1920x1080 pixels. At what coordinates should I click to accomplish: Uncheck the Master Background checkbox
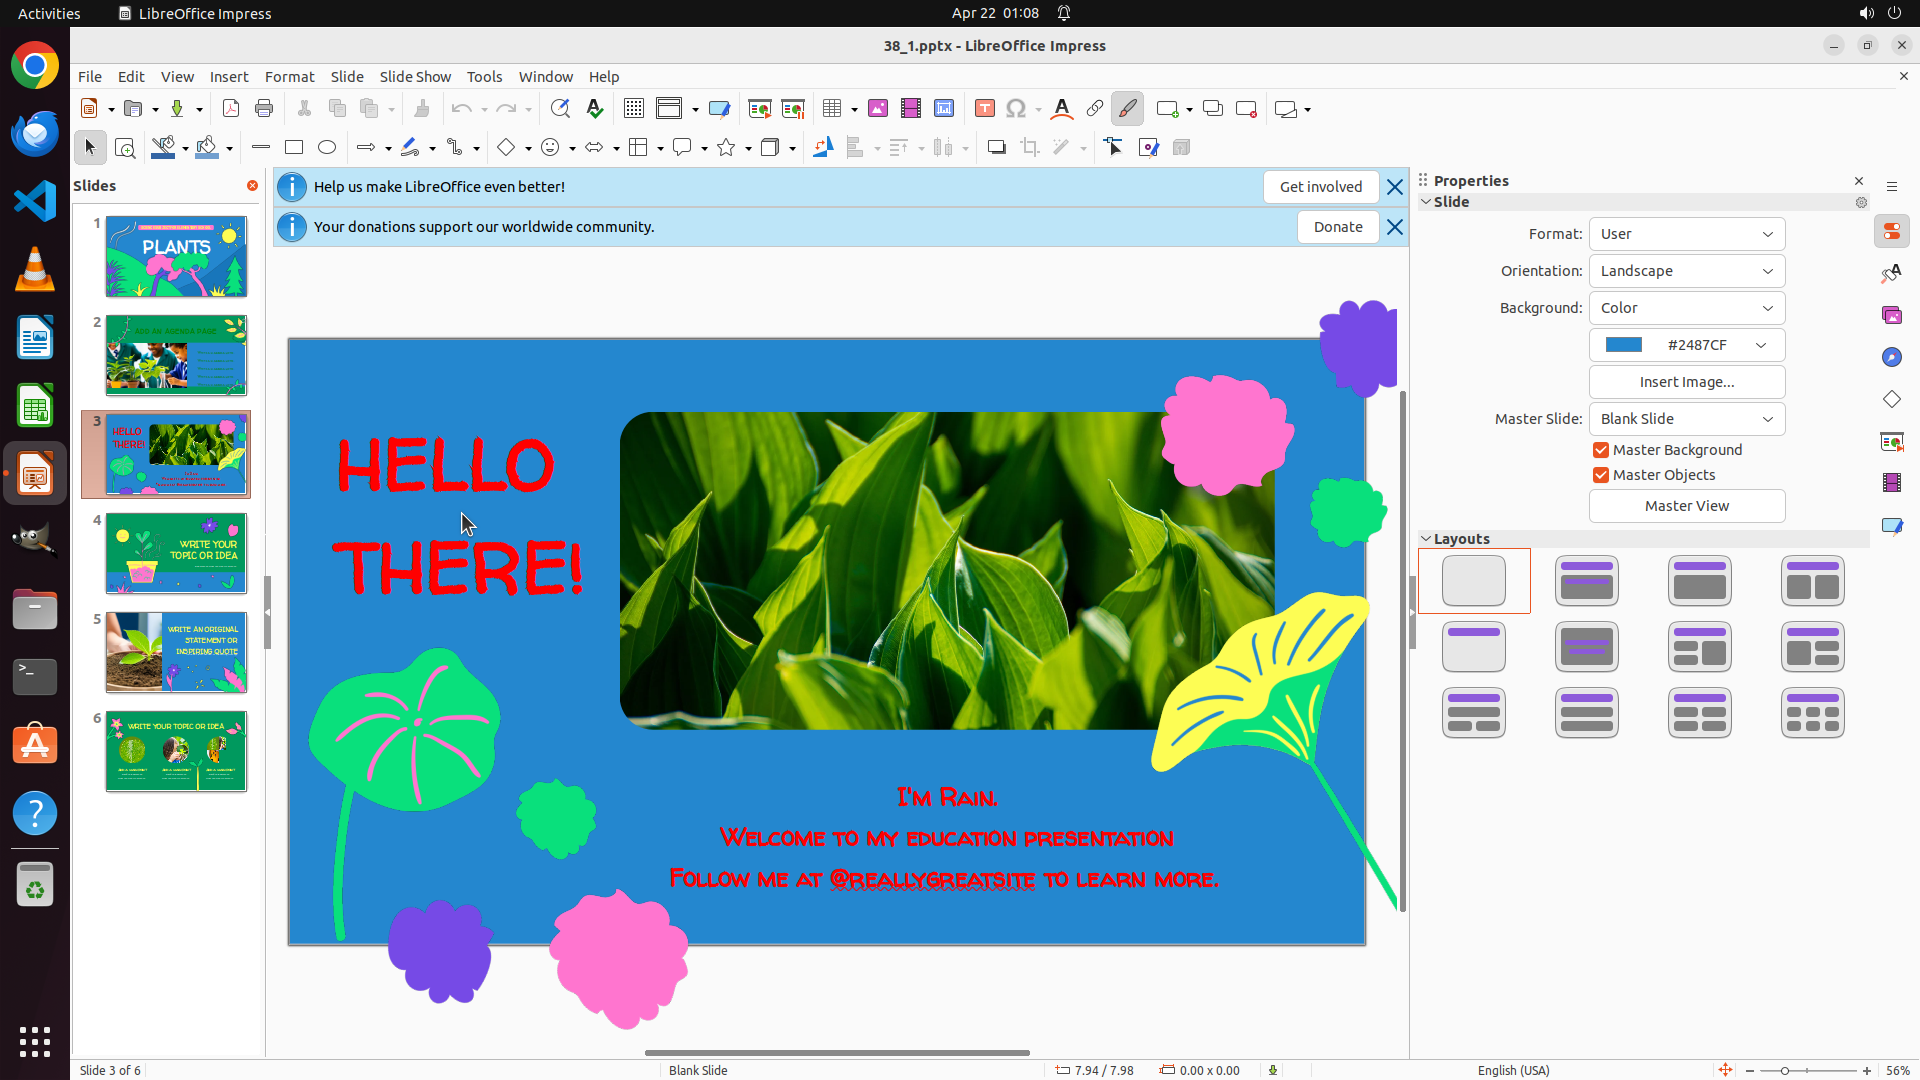[1601, 450]
